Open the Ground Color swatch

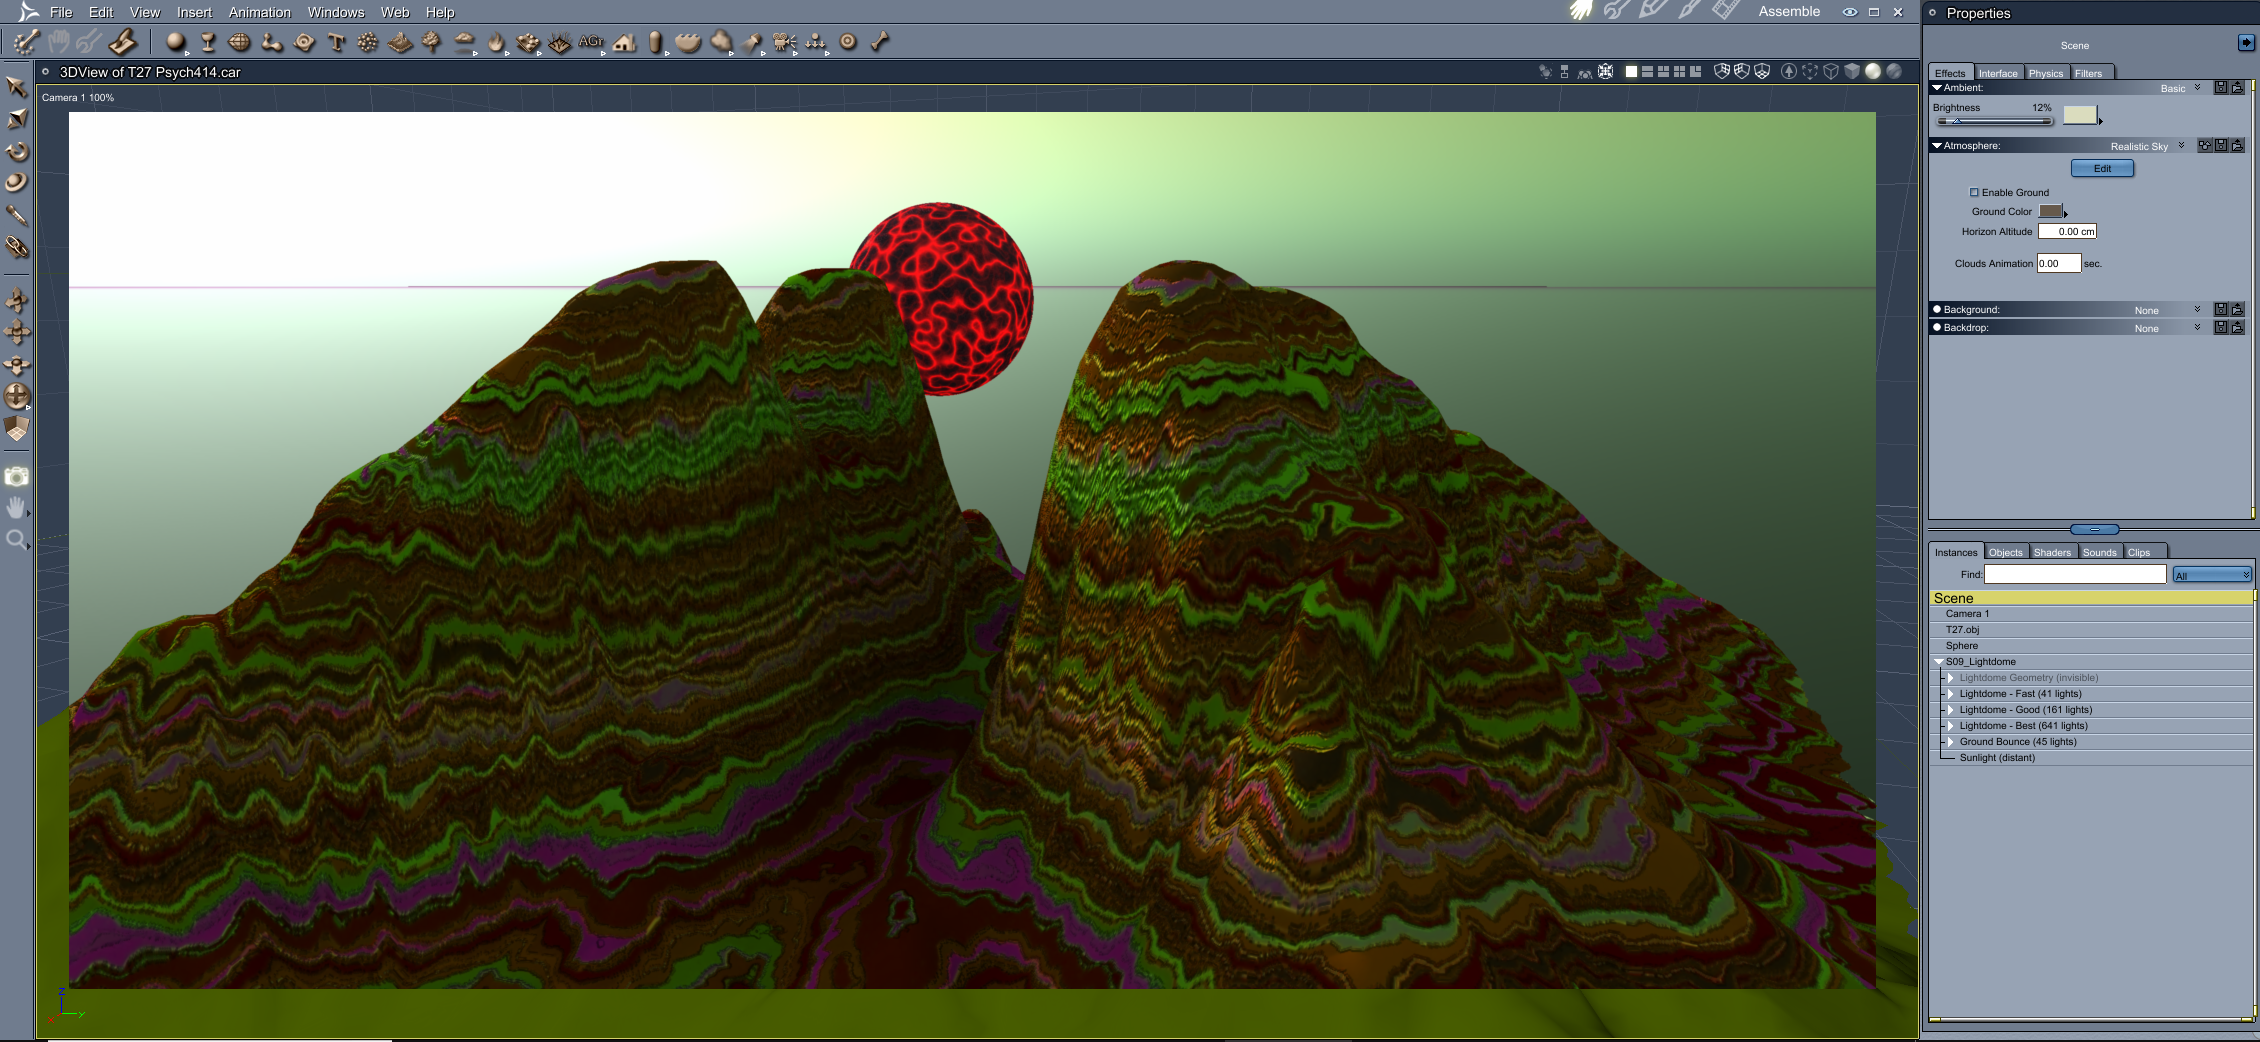(2050, 211)
